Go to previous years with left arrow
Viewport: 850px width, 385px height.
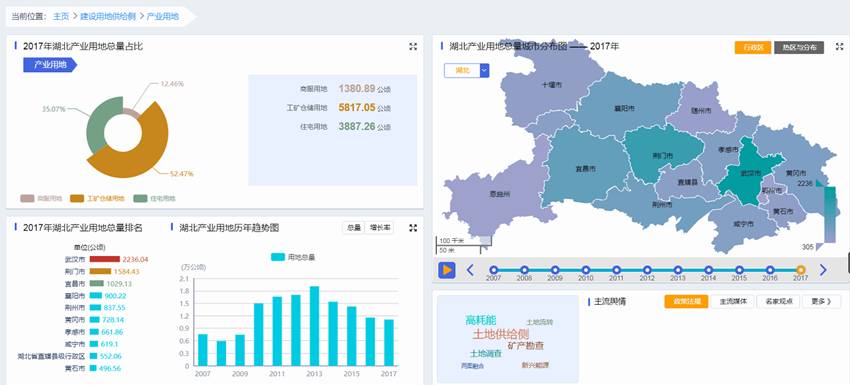(x=470, y=270)
